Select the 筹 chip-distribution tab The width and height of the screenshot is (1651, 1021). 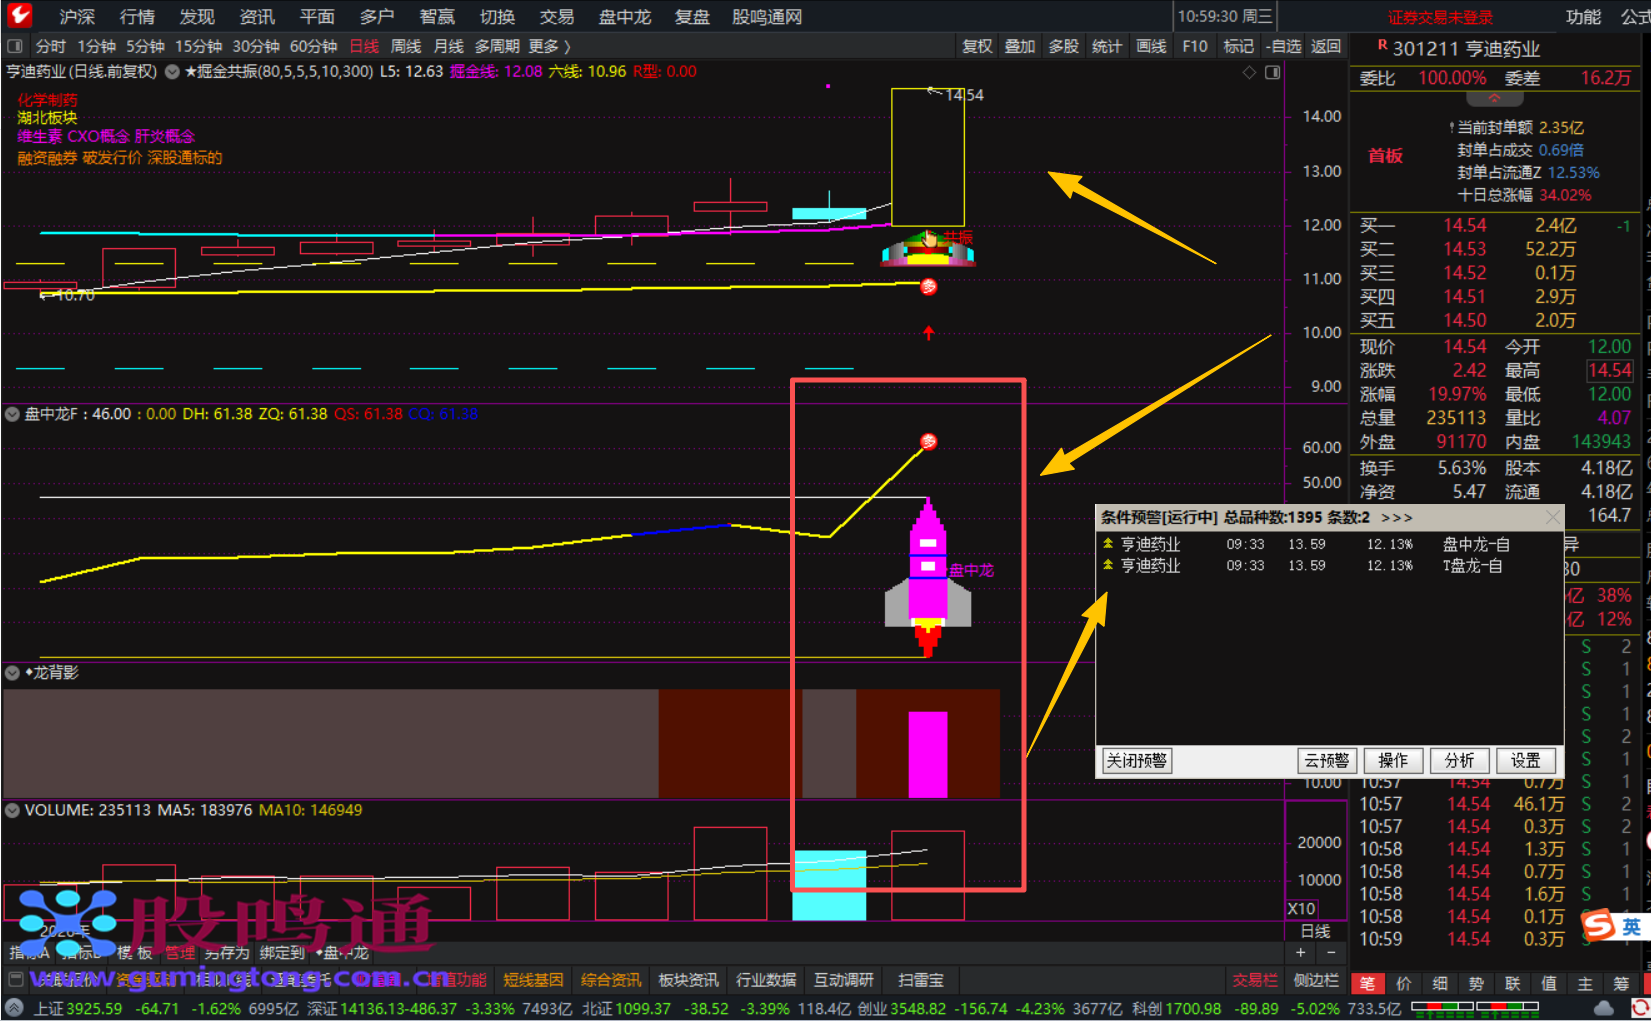click(1621, 984)
